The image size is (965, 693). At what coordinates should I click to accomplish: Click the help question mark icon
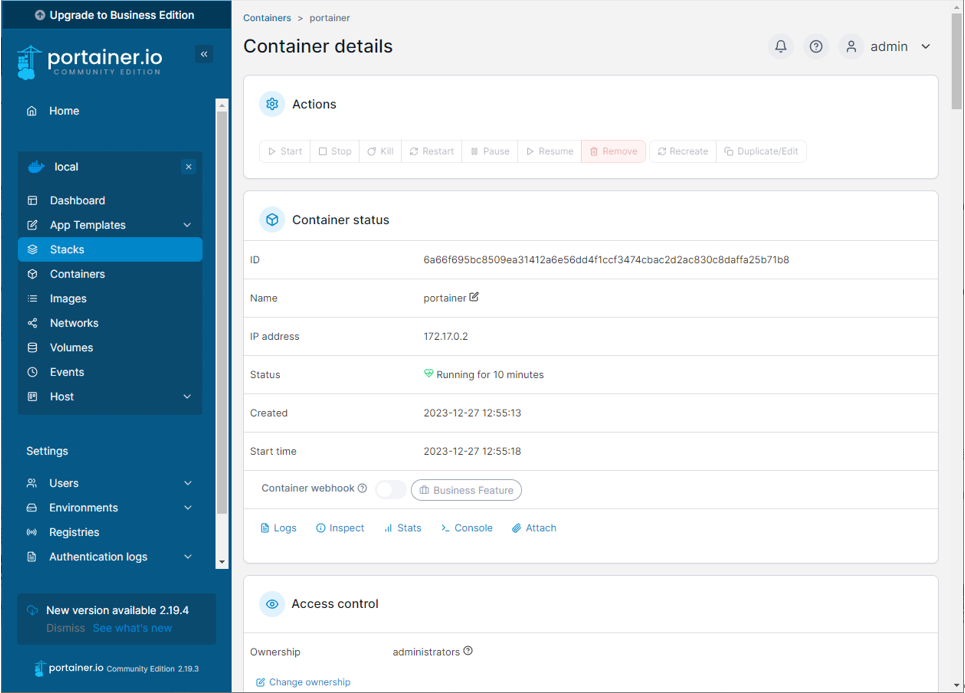tap(815, 46)
